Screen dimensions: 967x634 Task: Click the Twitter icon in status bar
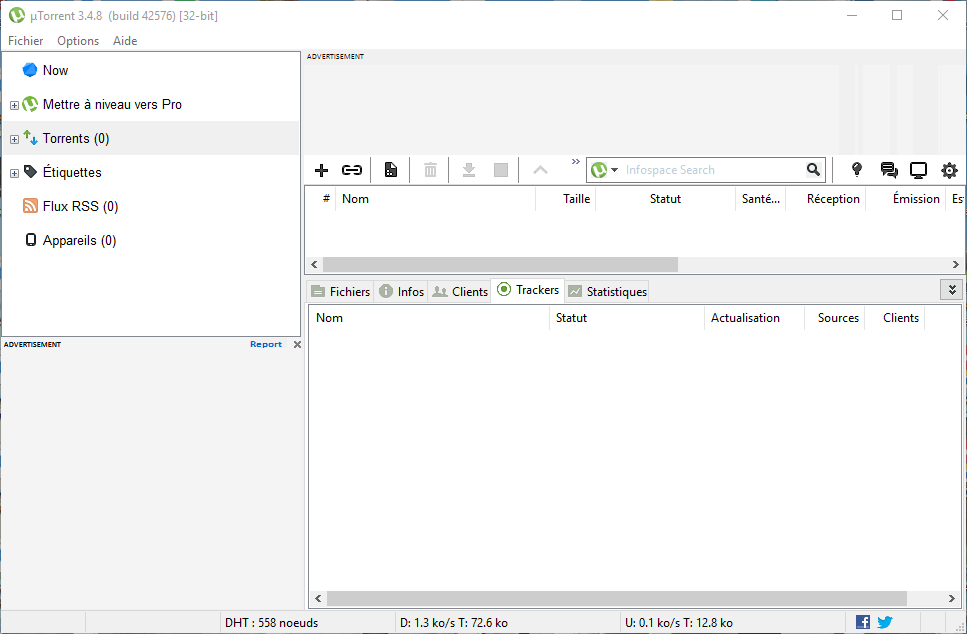885,622
